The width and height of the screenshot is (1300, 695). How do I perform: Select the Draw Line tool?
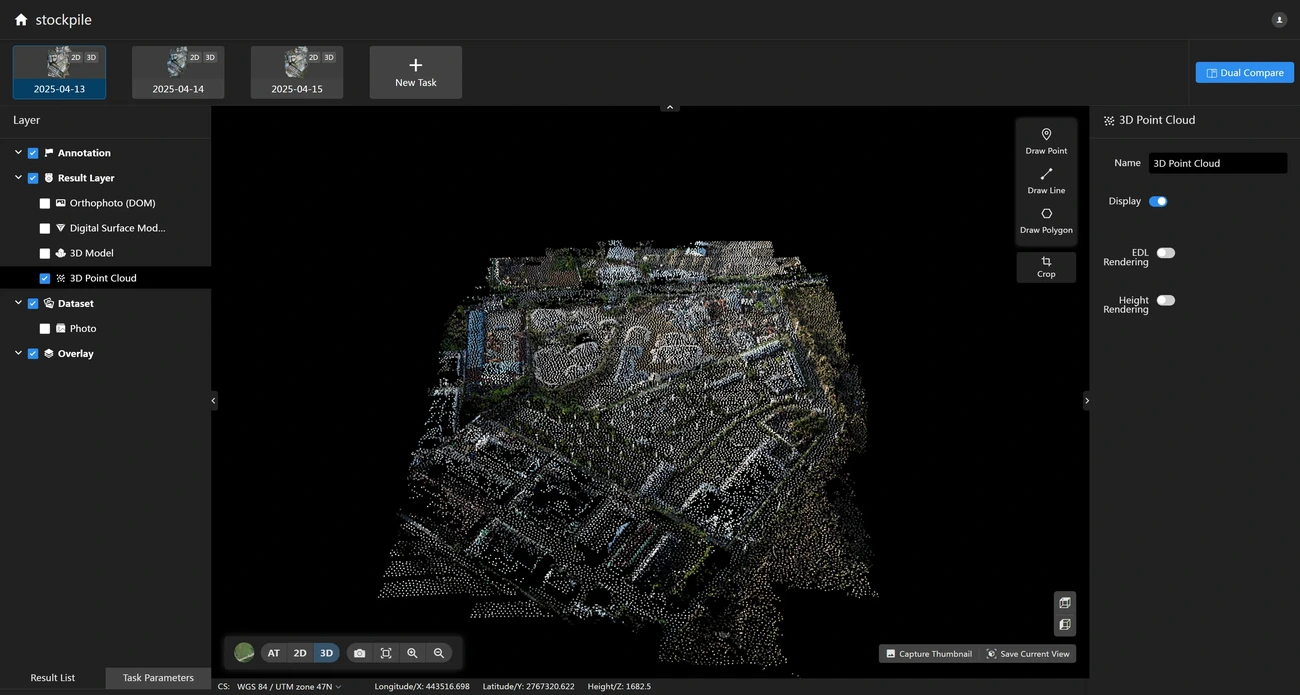tap(1046, 181)
